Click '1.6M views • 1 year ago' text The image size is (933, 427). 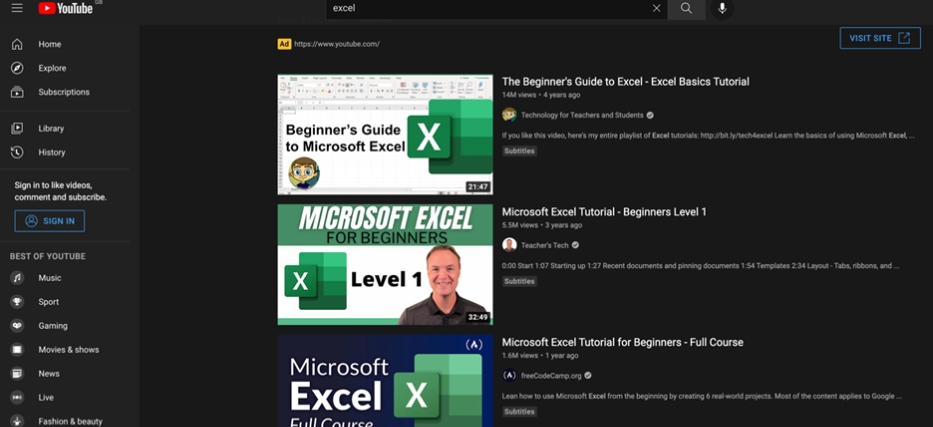point(540,356)
